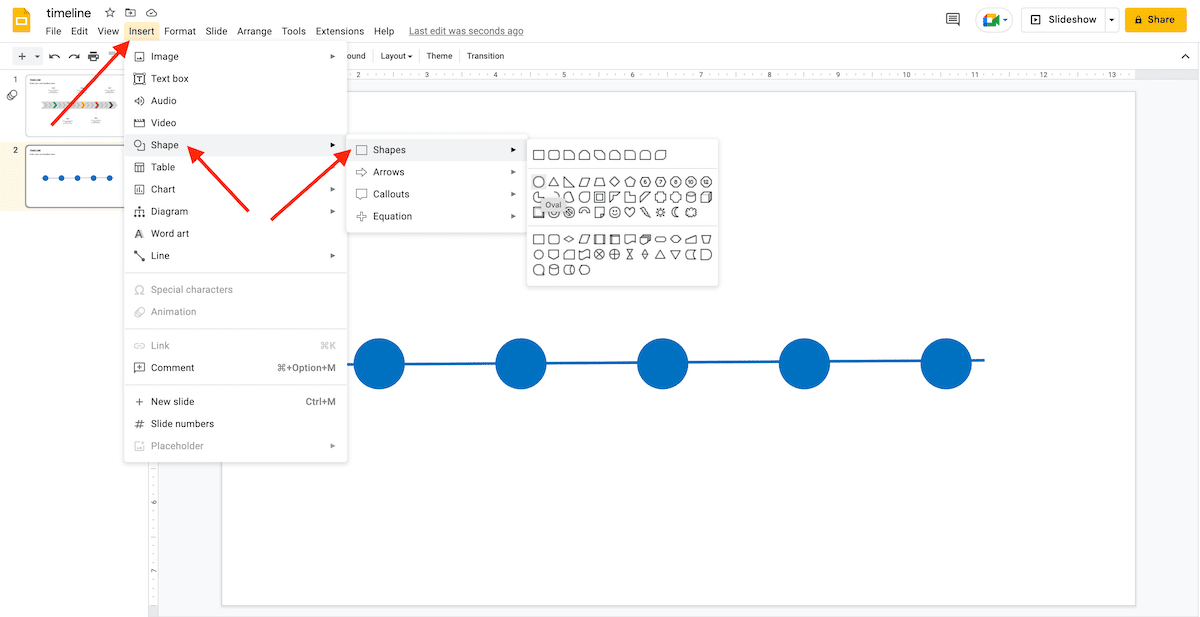Check the cloud save status icon
This screenshot has width=1200, height=617.
(x=151, y=13)
